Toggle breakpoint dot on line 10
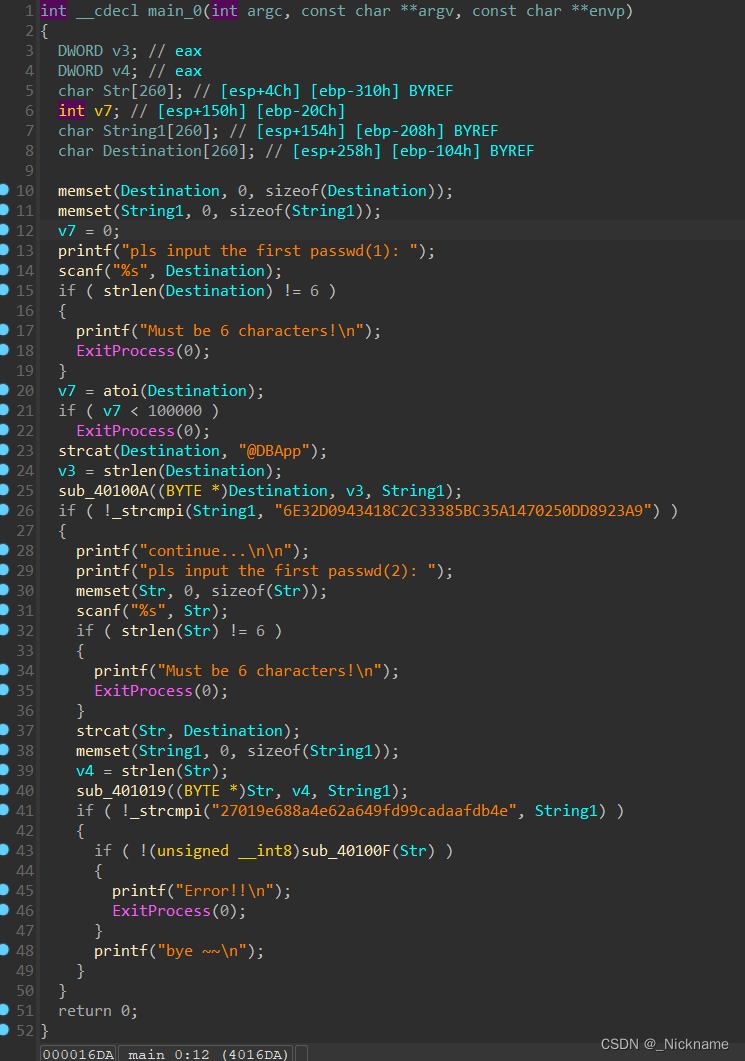The image size is (745, 1061). pos(3,190)
